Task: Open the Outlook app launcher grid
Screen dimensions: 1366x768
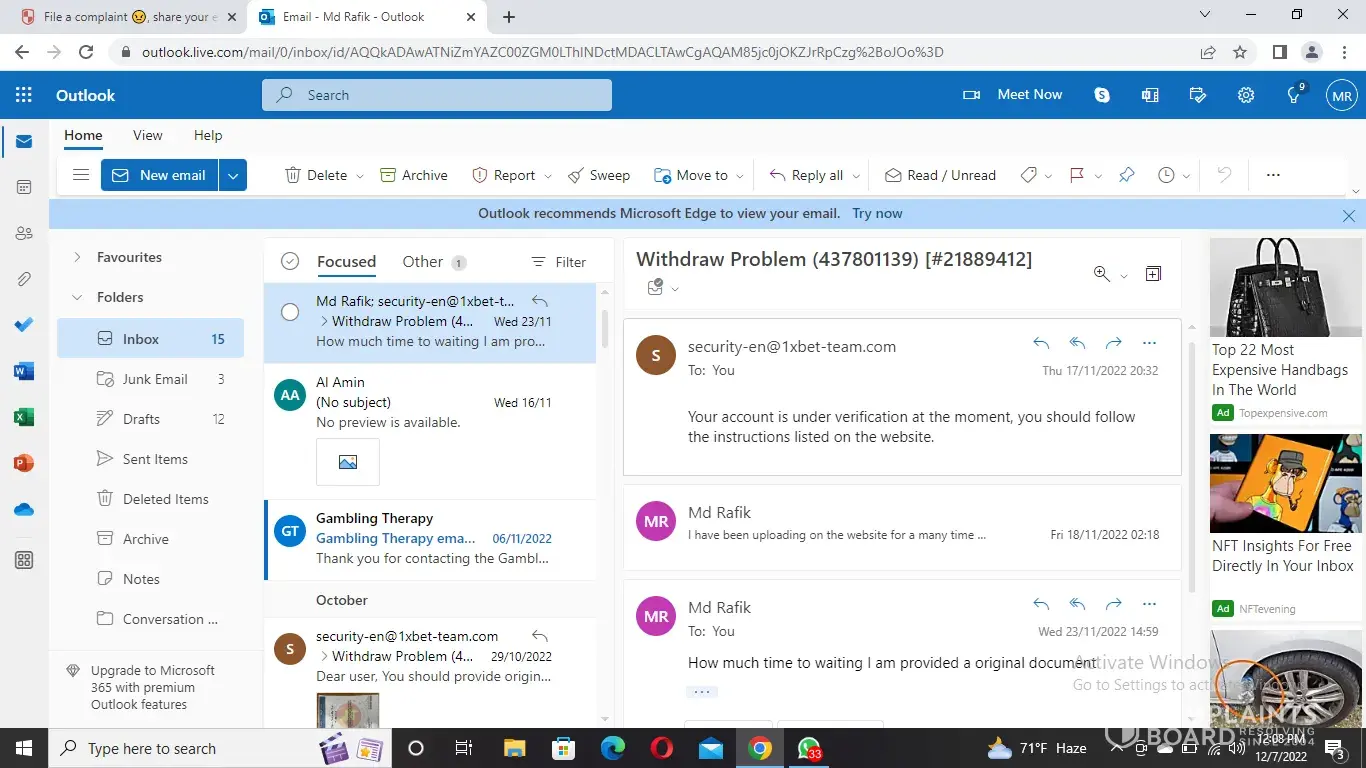Action: [24, 95]
